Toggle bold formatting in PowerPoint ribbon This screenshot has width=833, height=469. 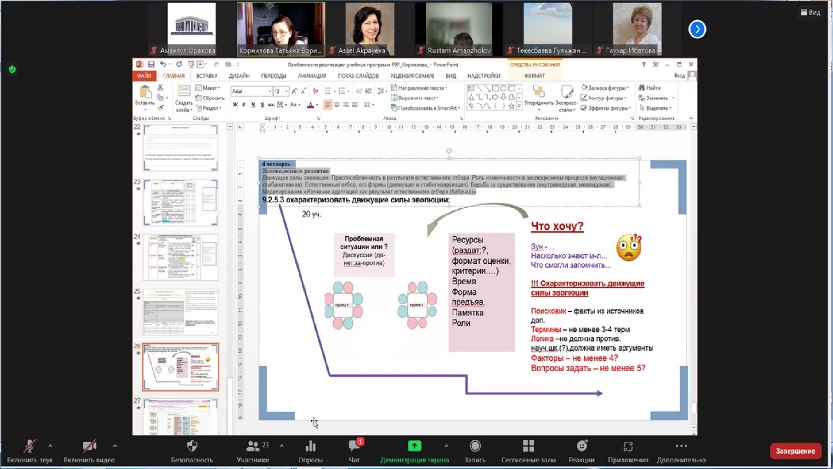[x=234, y=104]
